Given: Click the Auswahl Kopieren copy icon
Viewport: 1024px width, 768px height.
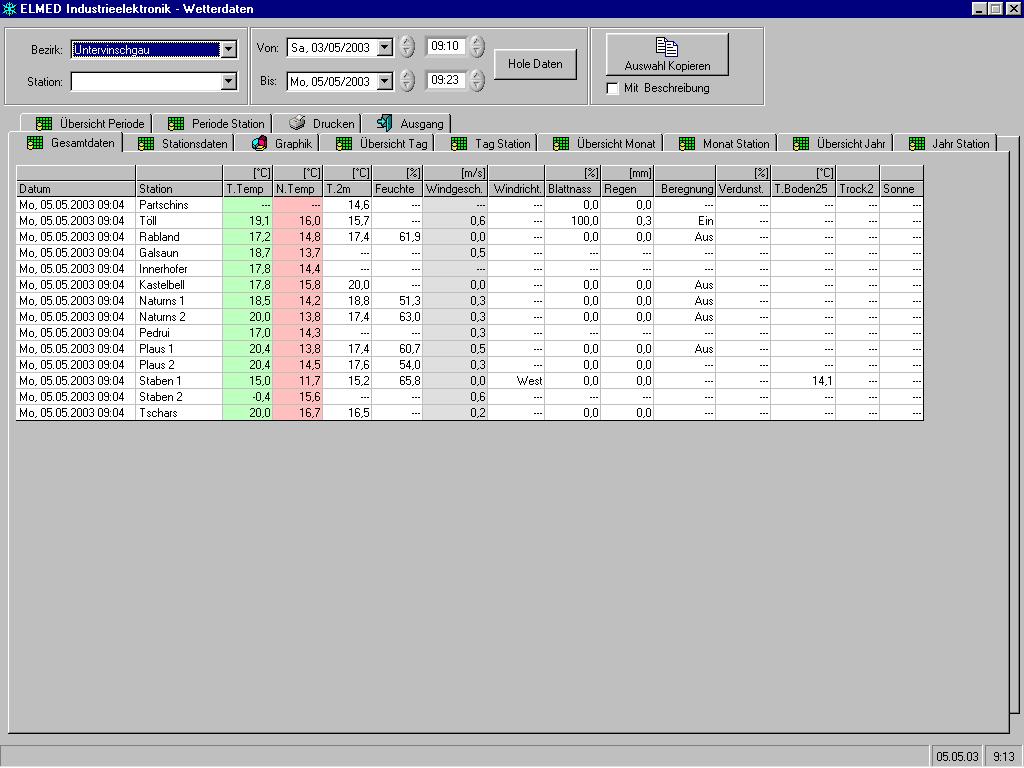Looking at the screenshot, I should click(667, 47).
